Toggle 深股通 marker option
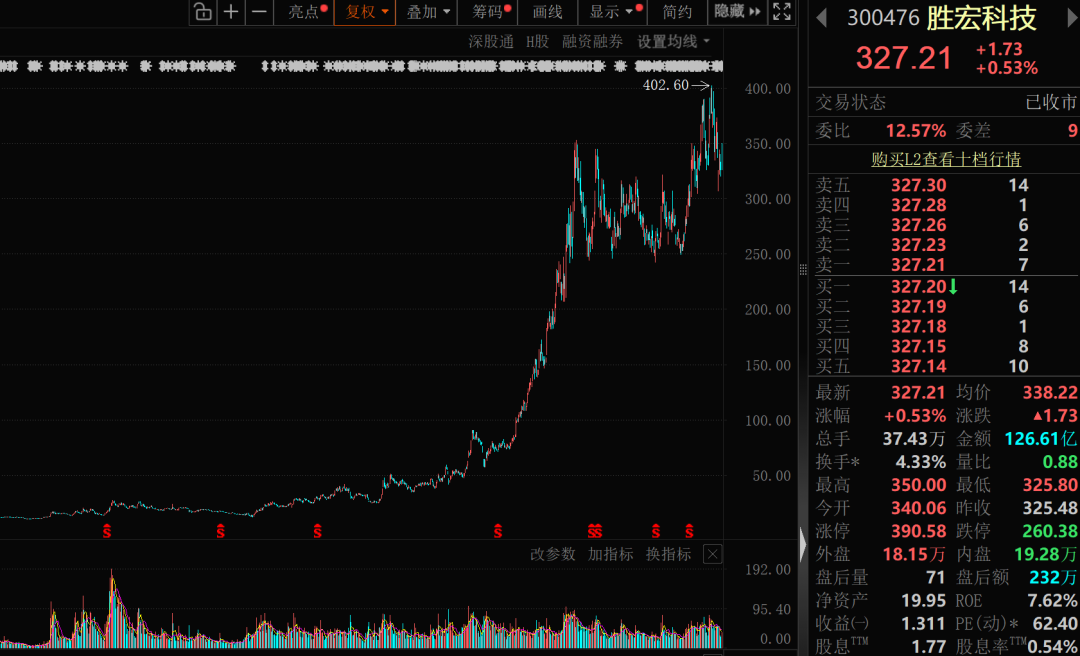Viewport: 1080px width, 656px height. click(491, 42)
